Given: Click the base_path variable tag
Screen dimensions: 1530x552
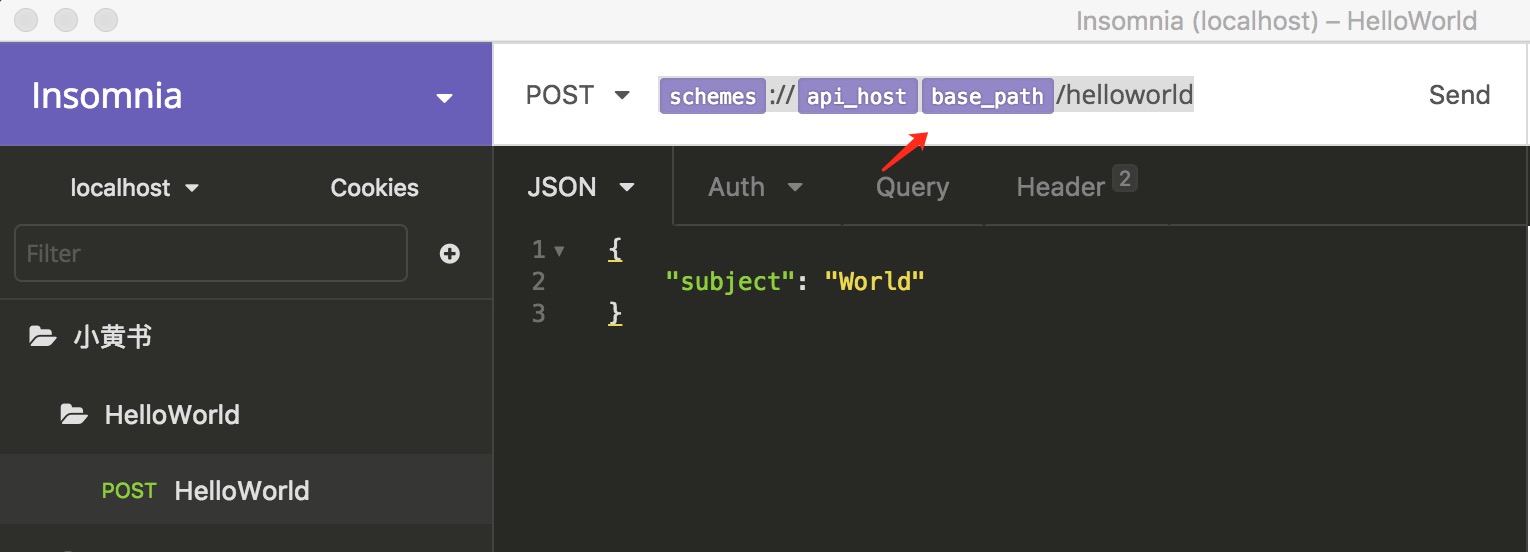Looking at the screenshot, I should [x=987, y=96].
